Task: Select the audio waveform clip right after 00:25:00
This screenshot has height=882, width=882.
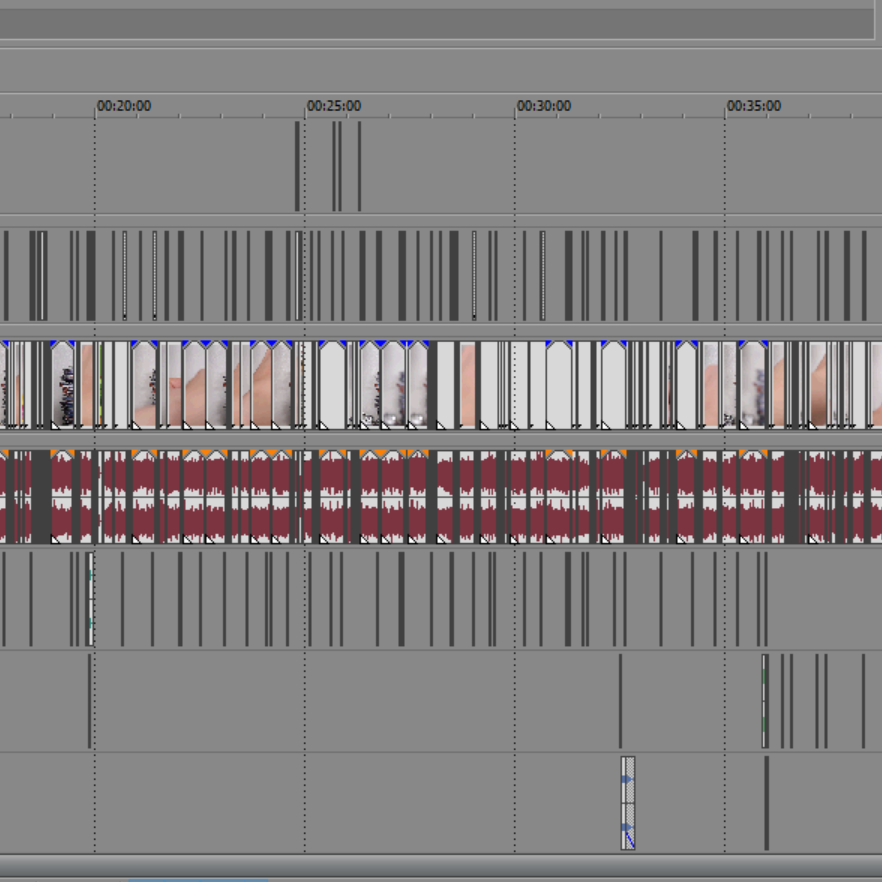Action: coord(331,497)
